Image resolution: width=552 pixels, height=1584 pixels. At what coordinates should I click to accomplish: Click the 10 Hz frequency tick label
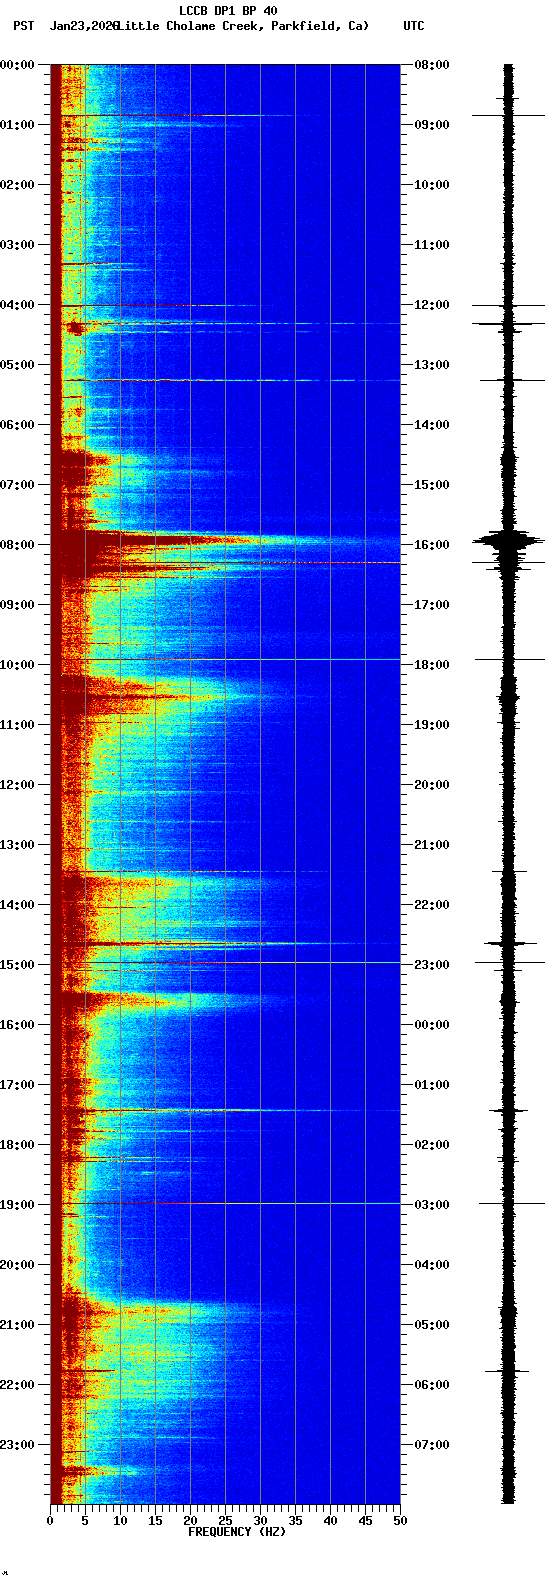120,1521
